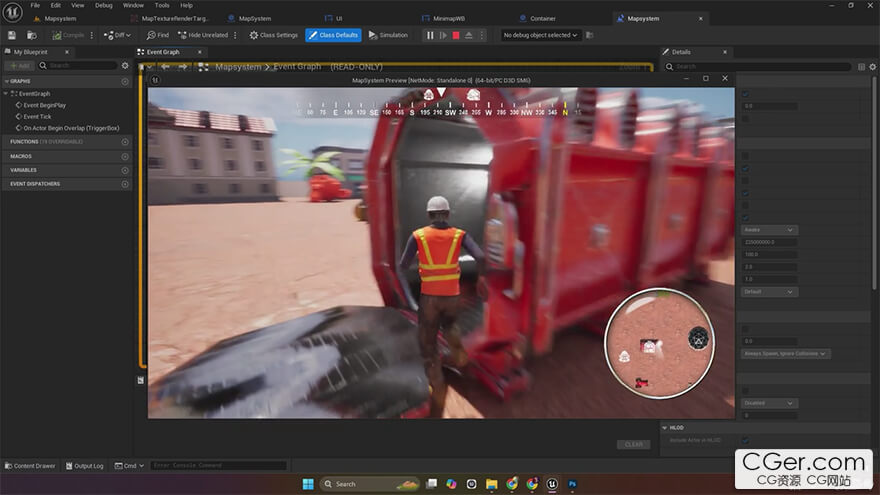880x495 pixels.
Task: Click the console command input field
Action: 219,466
